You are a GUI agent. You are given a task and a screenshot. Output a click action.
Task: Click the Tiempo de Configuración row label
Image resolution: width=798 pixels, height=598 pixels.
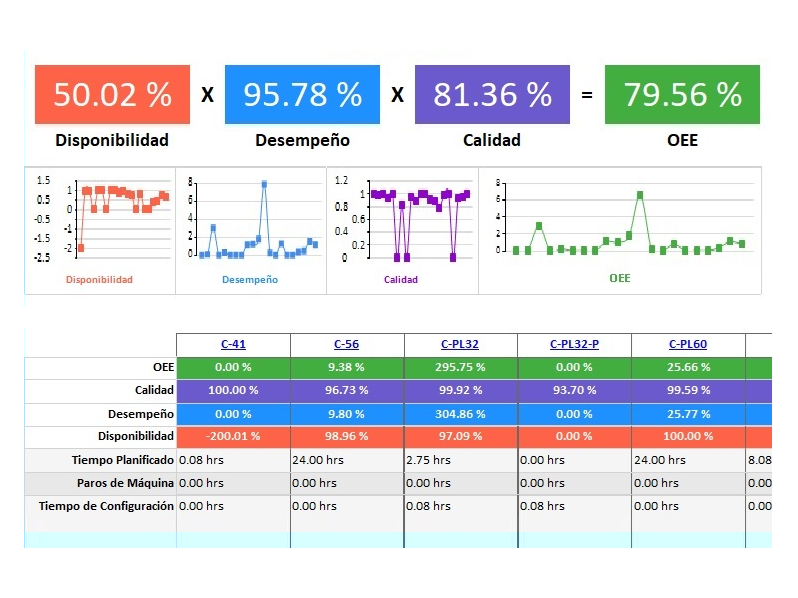[106, 506]
